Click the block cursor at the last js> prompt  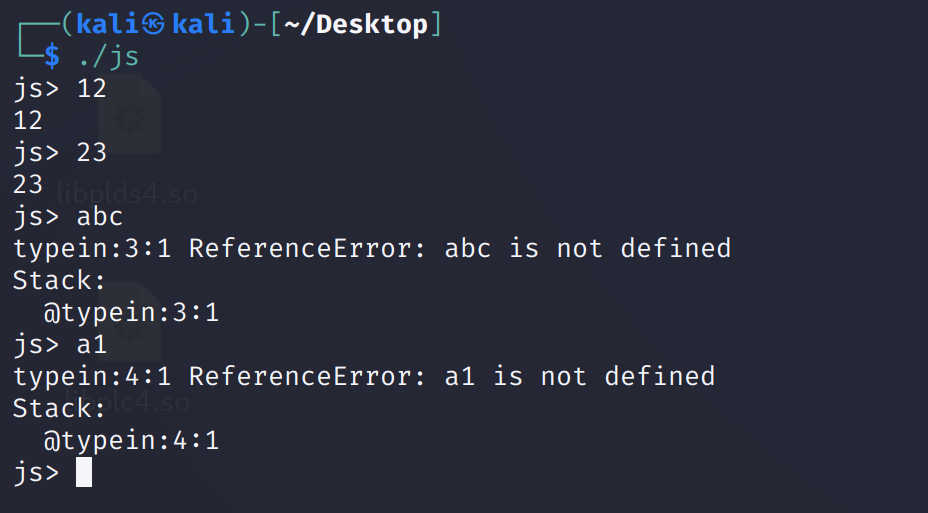click(x=84, y=472)
